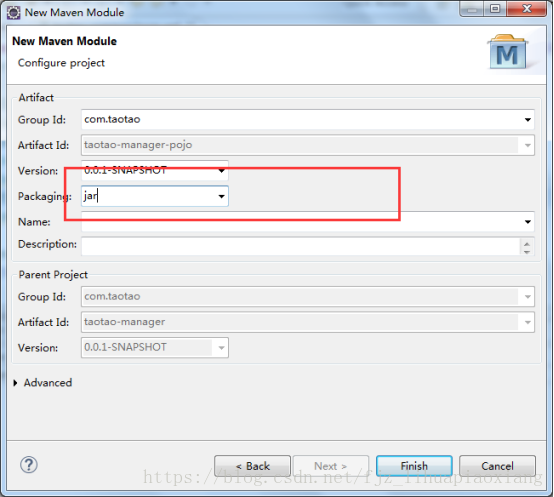Screen dimensions: 554x497
Task: Click the Maven M wizard icon
Action: coord(508,52)
